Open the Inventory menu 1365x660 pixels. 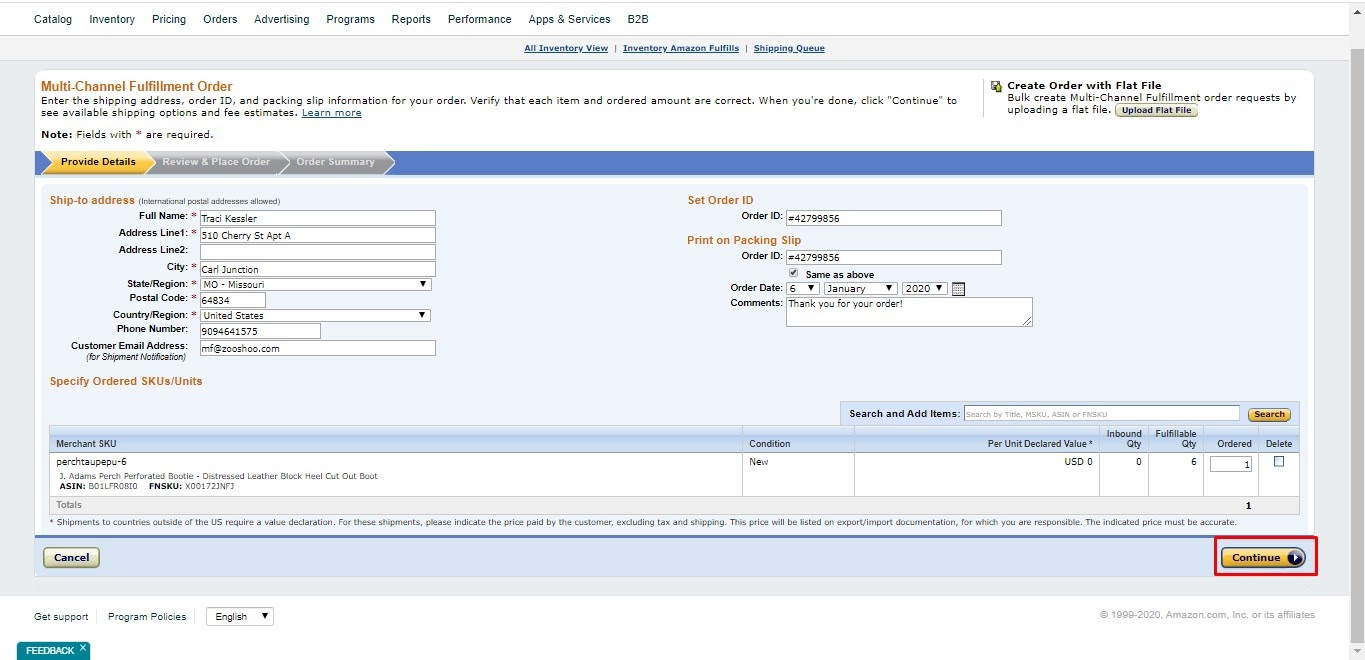[112, 19]
